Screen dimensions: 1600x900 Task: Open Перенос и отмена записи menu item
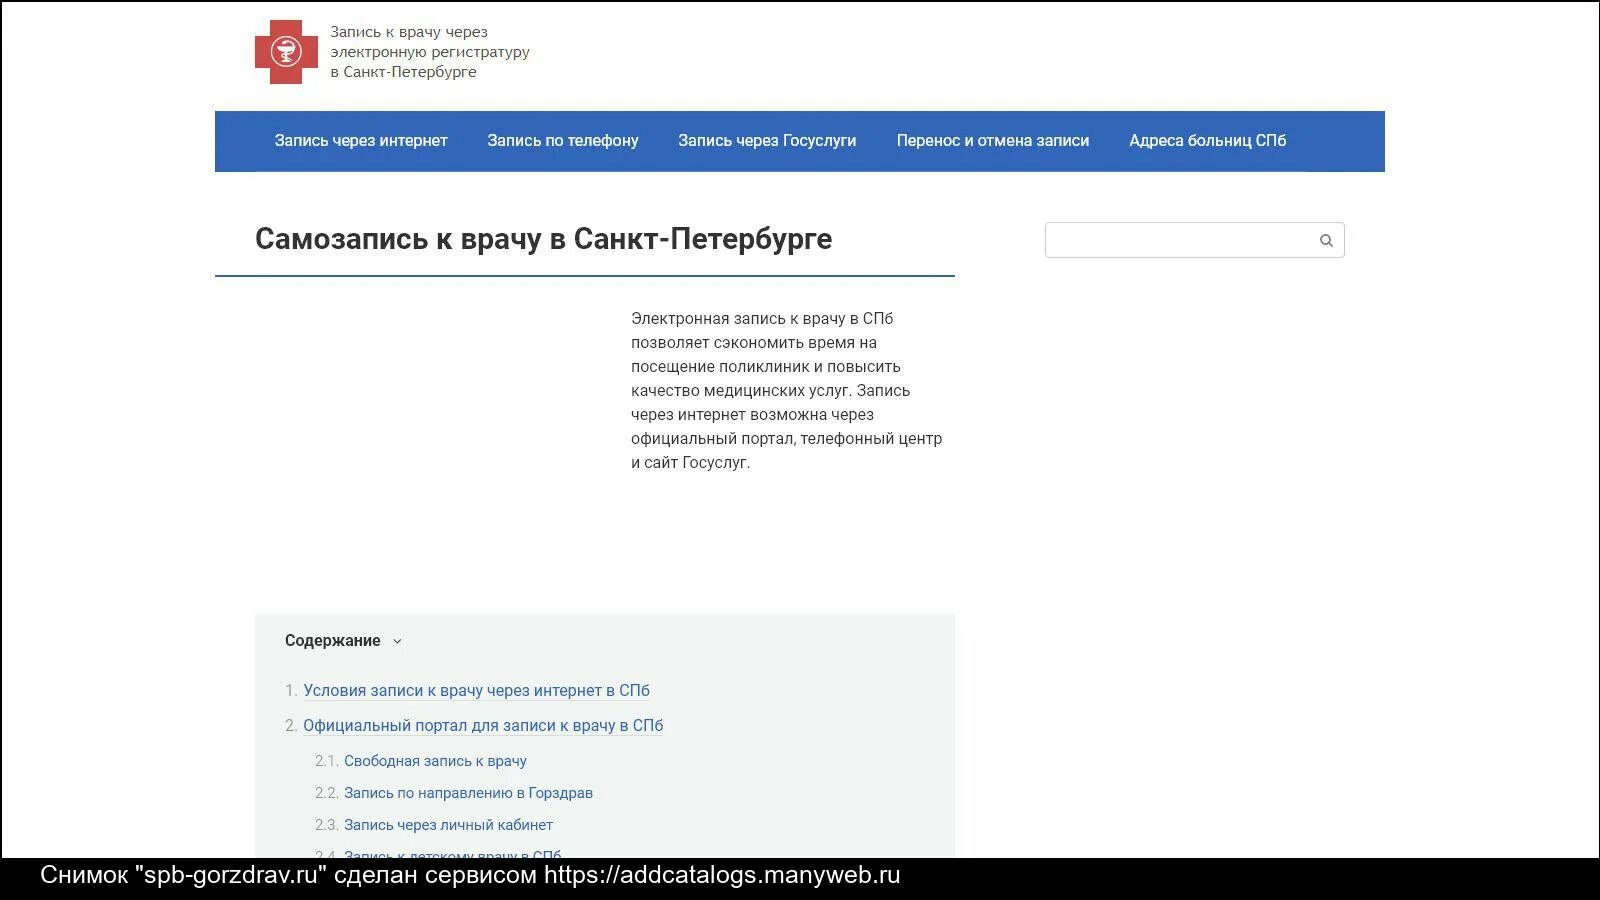coord(993,141)
